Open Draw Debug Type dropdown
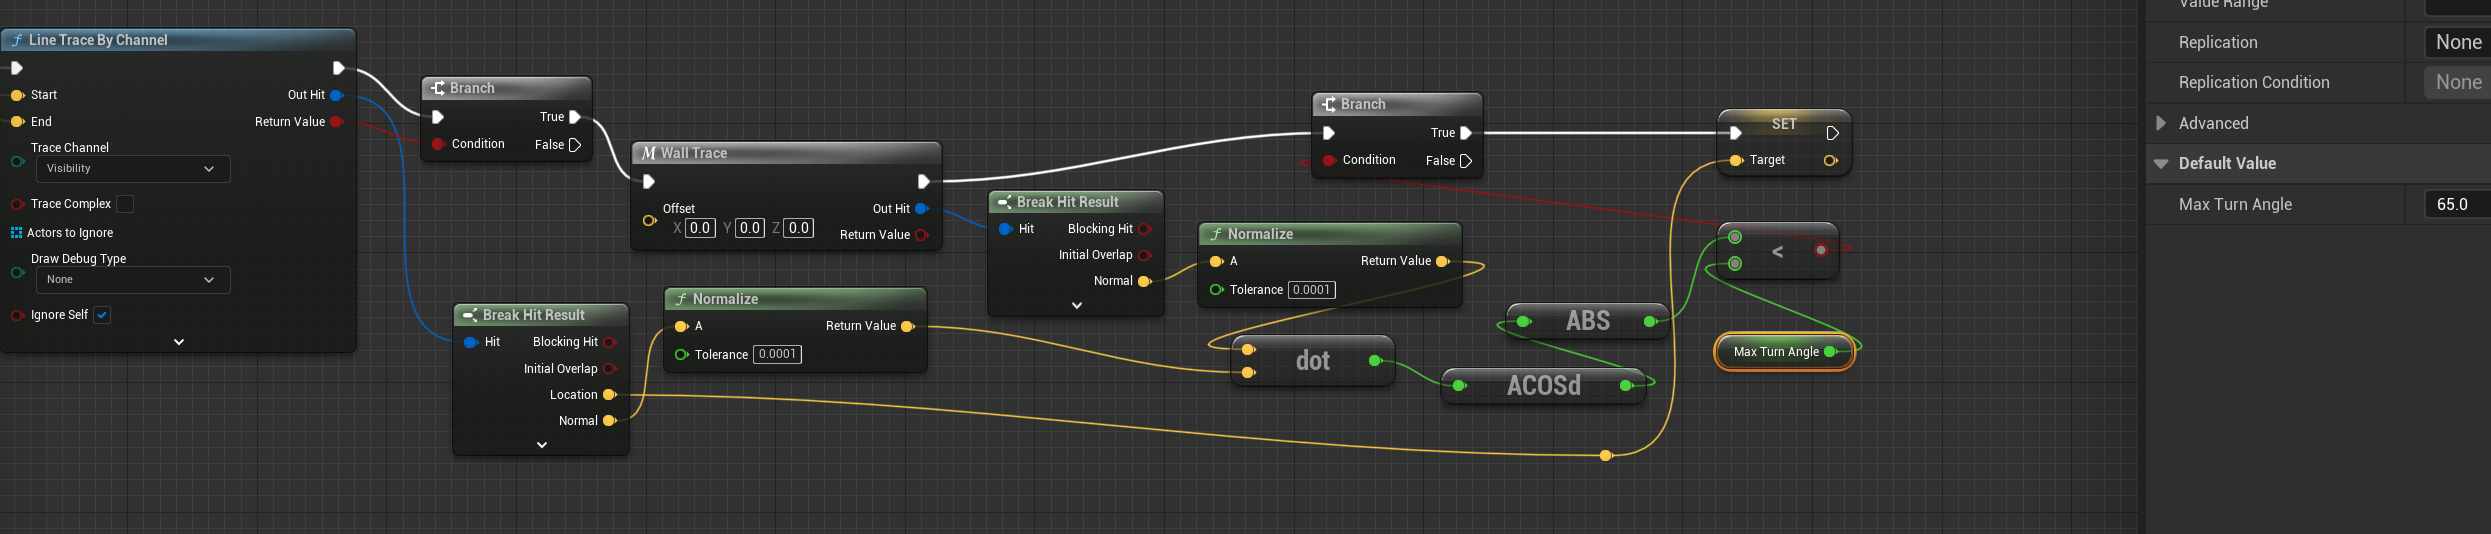Image resolution: width=2491 pixels, height=534 pixels. (x=133, y=280)
